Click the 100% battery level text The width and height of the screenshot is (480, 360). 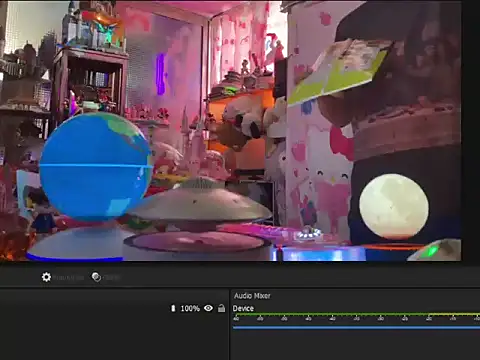pos(190,308)
